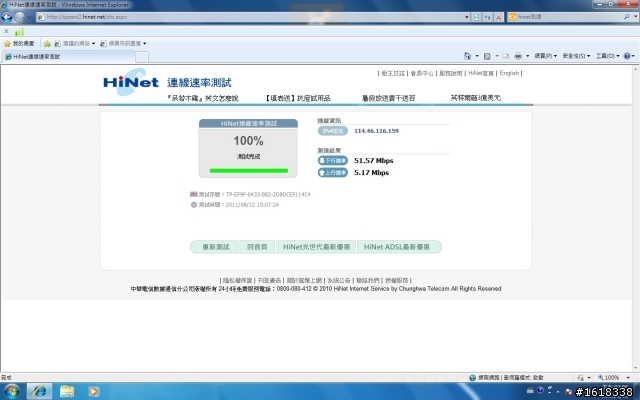Go back with the Back arrow button
640x400 pixels.
(7, 17)
